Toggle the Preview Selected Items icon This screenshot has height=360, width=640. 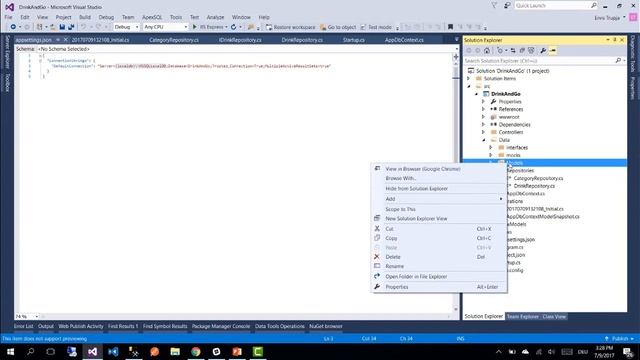coord(553,51)
